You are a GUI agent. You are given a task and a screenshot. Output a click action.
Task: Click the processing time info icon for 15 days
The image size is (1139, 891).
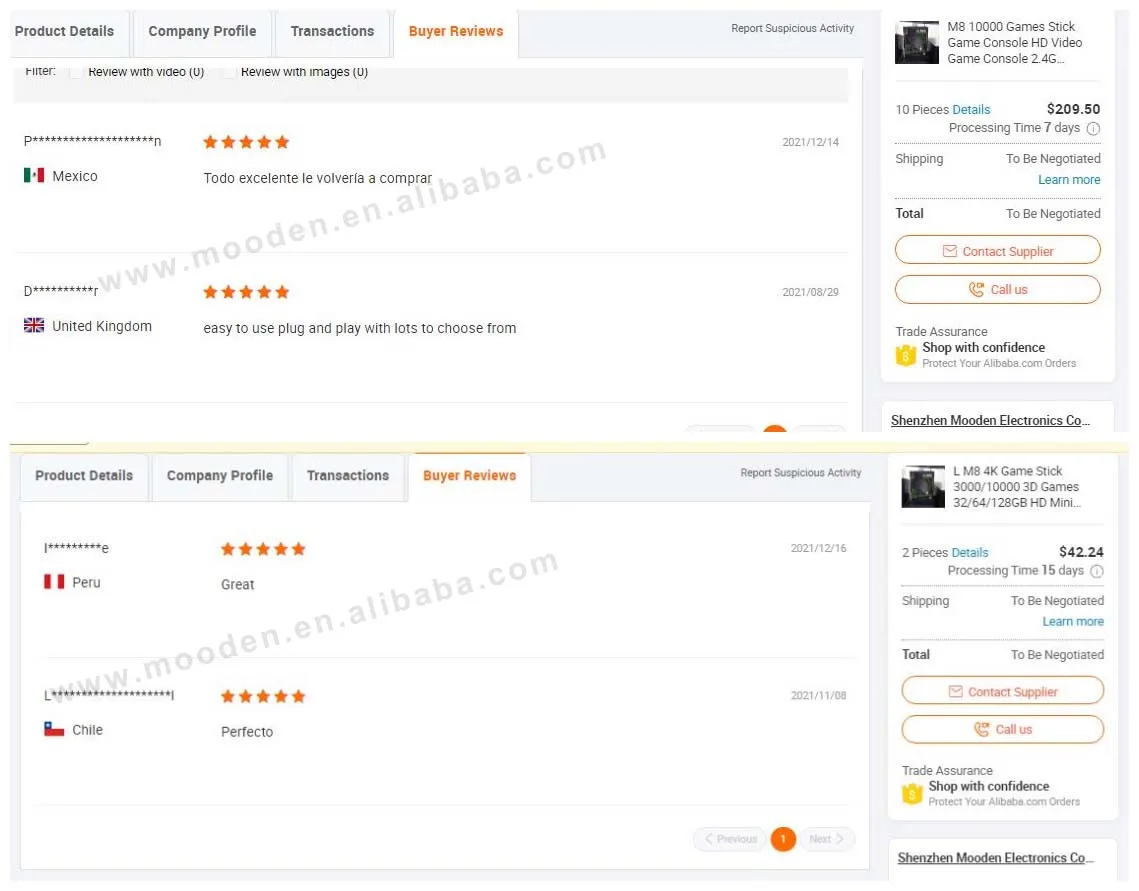(x=1097, y=571)
